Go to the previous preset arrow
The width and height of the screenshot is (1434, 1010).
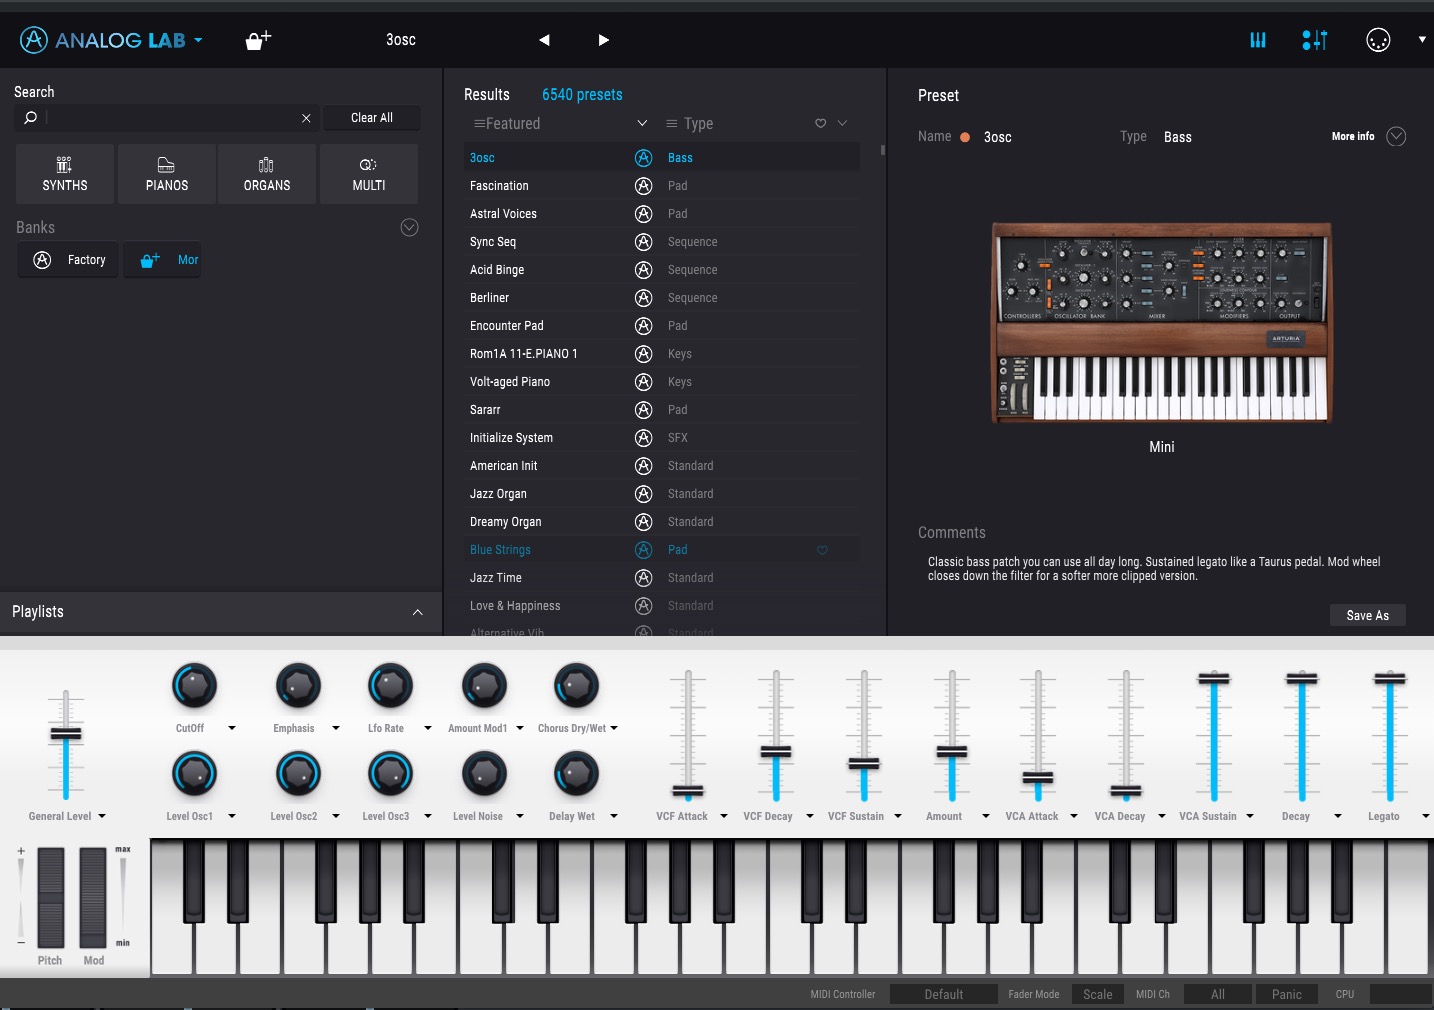click(x=544, y=40)
